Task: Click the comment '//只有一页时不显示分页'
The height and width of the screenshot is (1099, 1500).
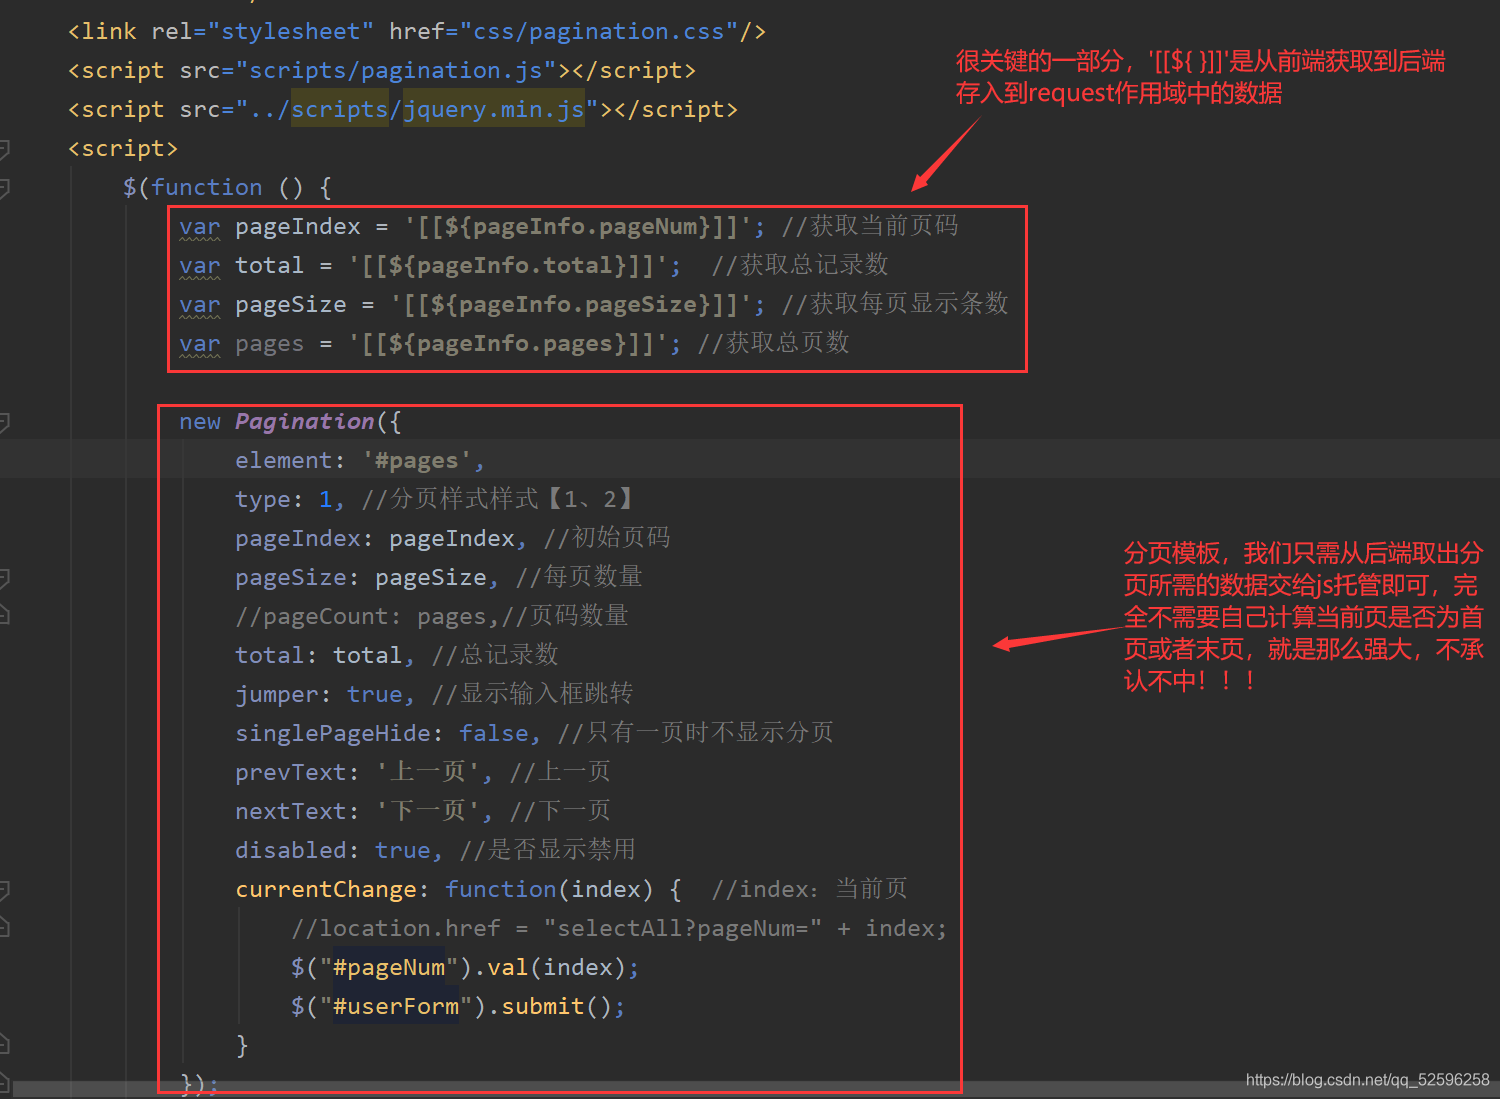Action: pos(695,734)
